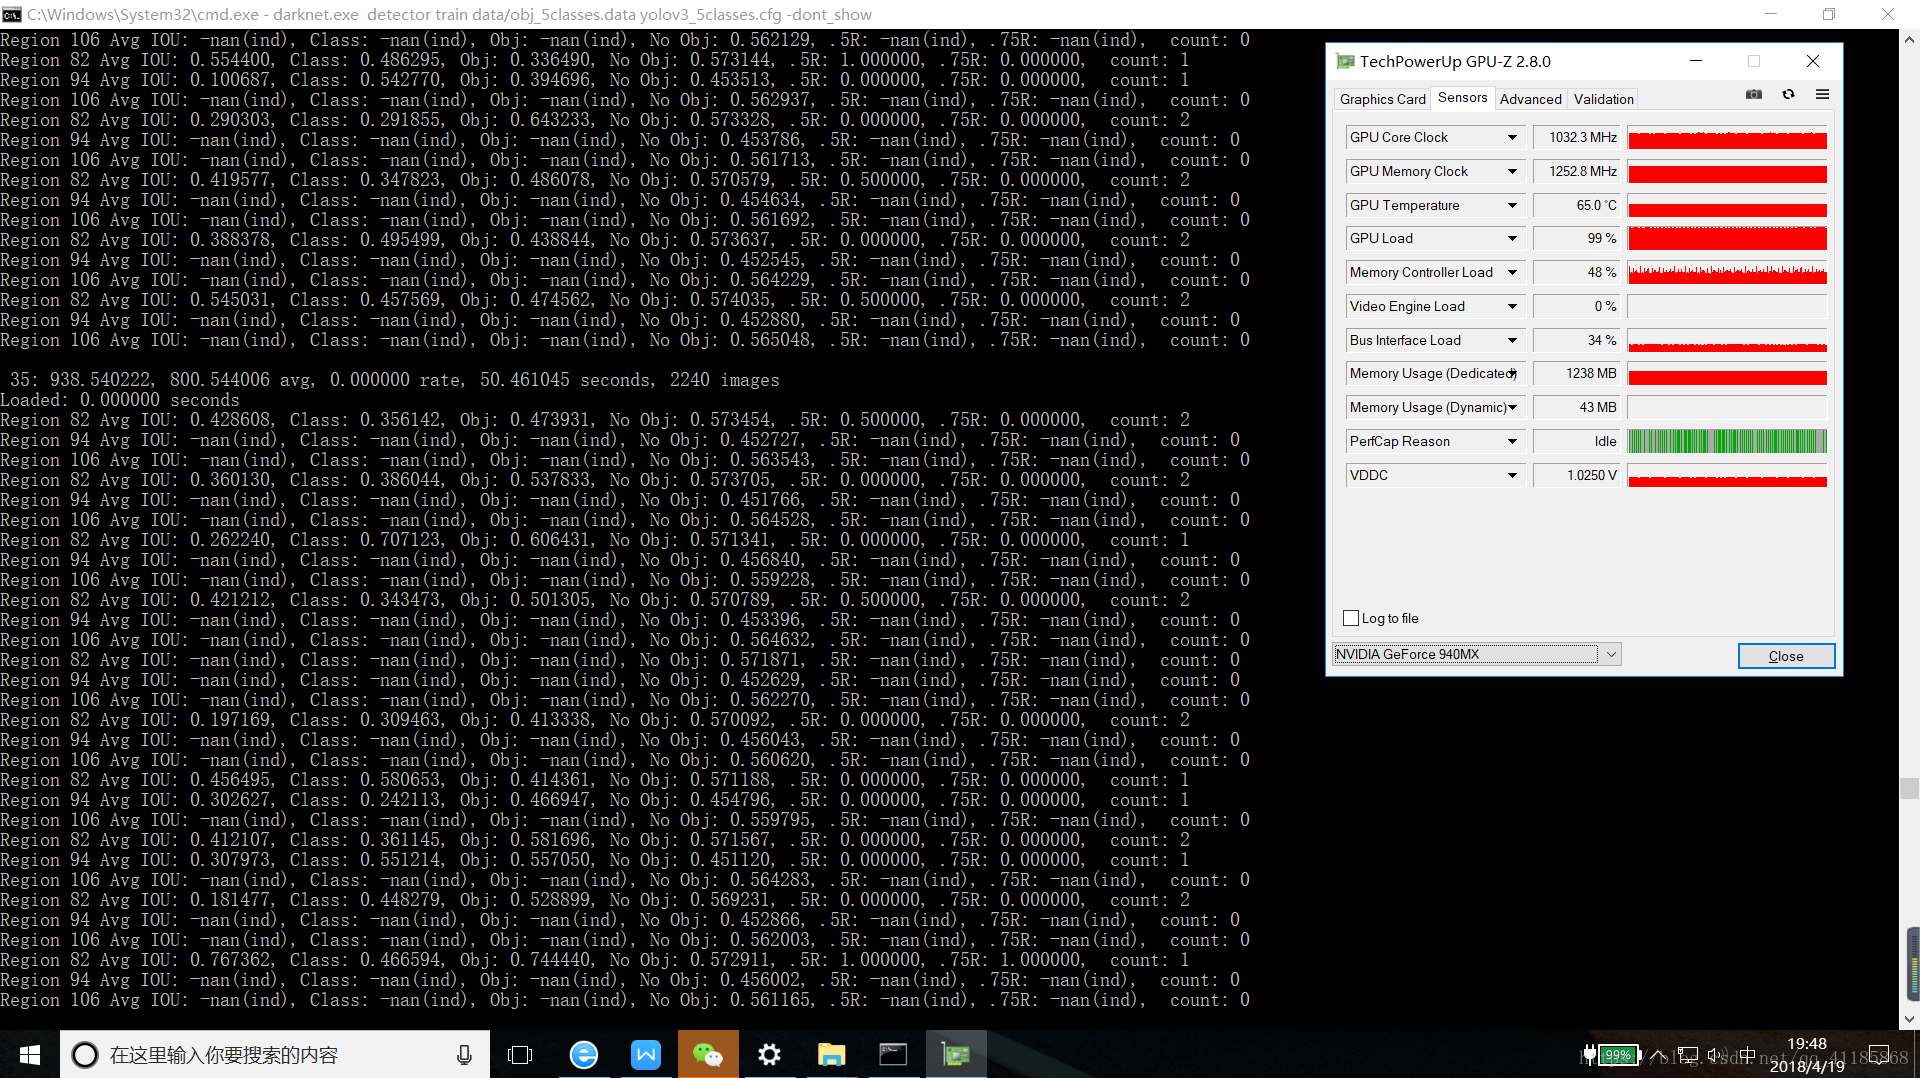
Task: Expand the Memory Controller Load dropdown
Action: [1512, 273]
